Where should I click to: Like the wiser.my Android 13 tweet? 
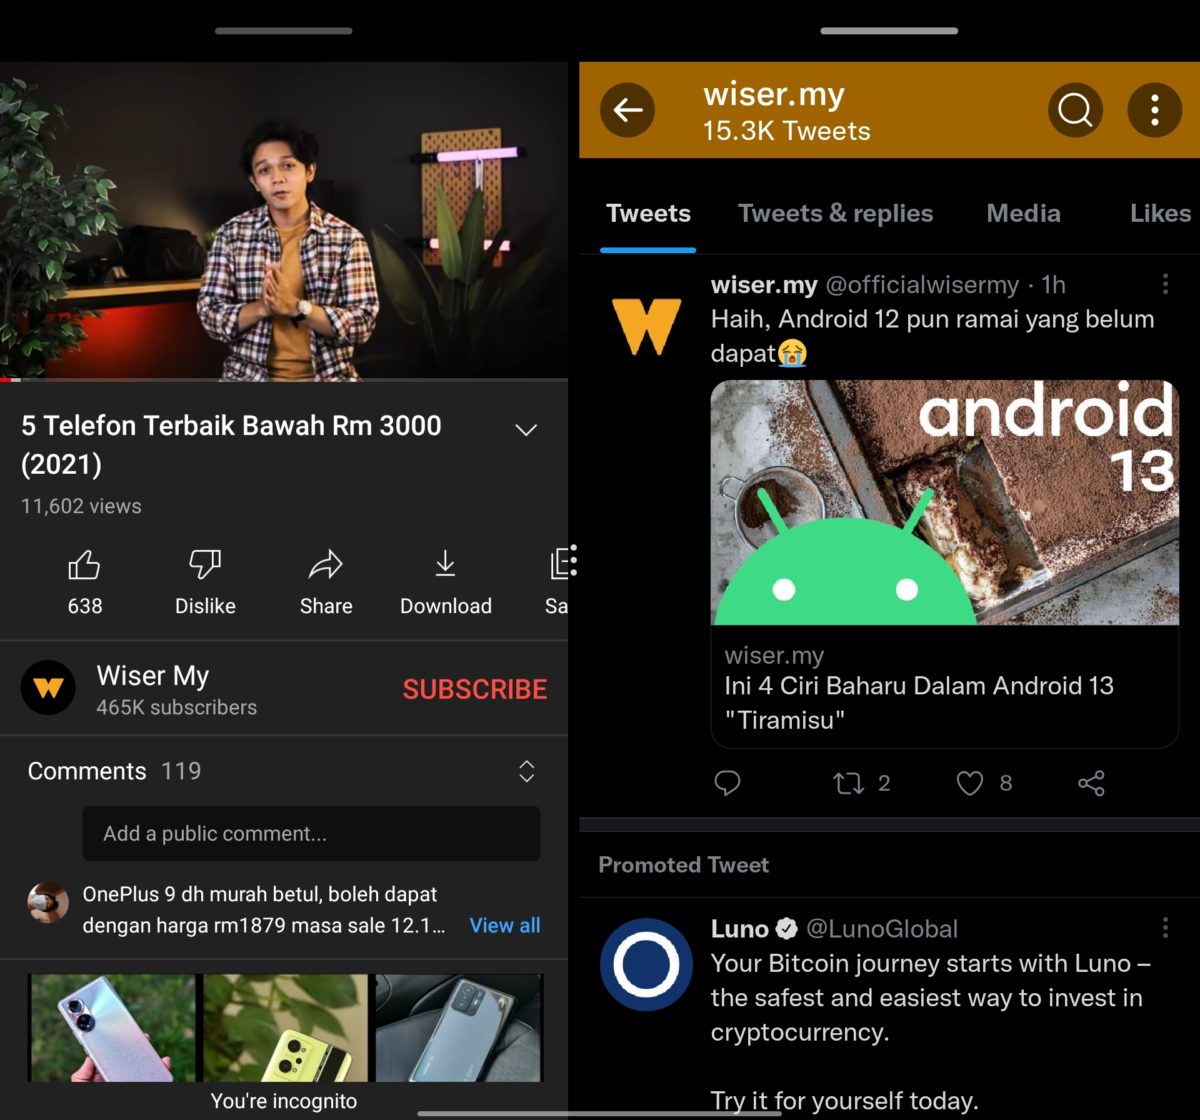click(x=970, y=783)
